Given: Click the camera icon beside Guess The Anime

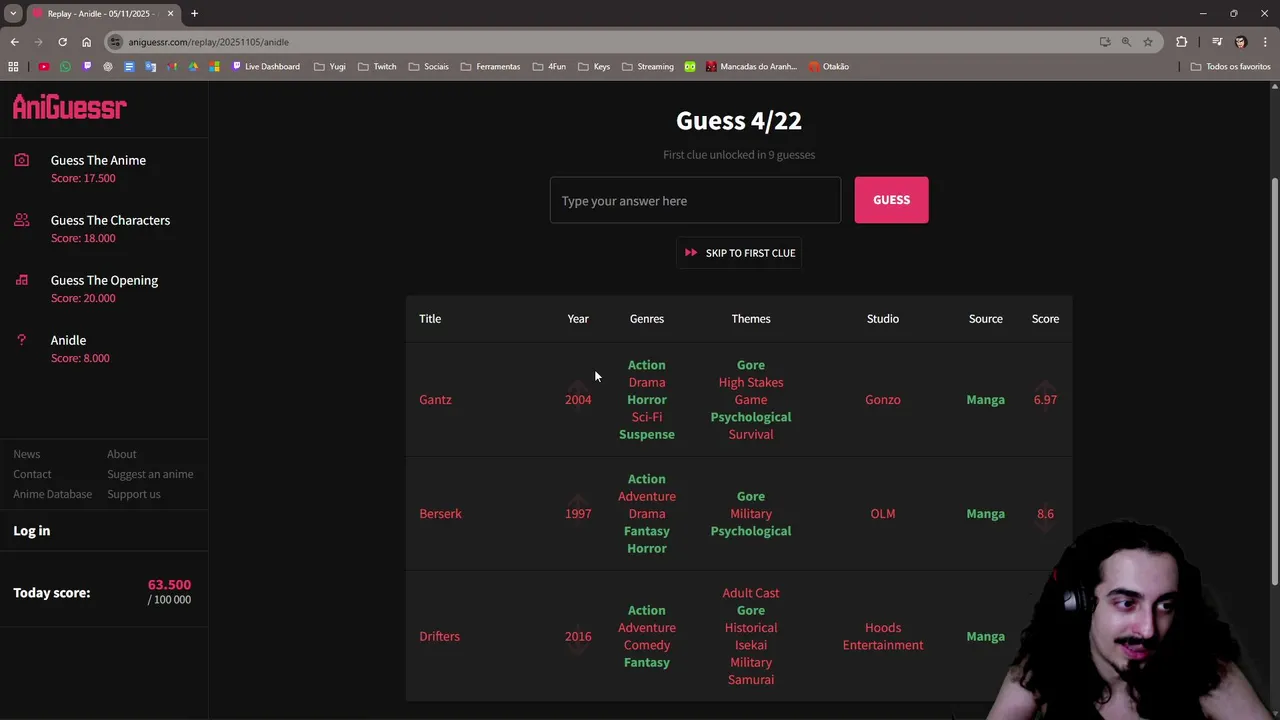Looking at the screenshot, I should (22, 160).
